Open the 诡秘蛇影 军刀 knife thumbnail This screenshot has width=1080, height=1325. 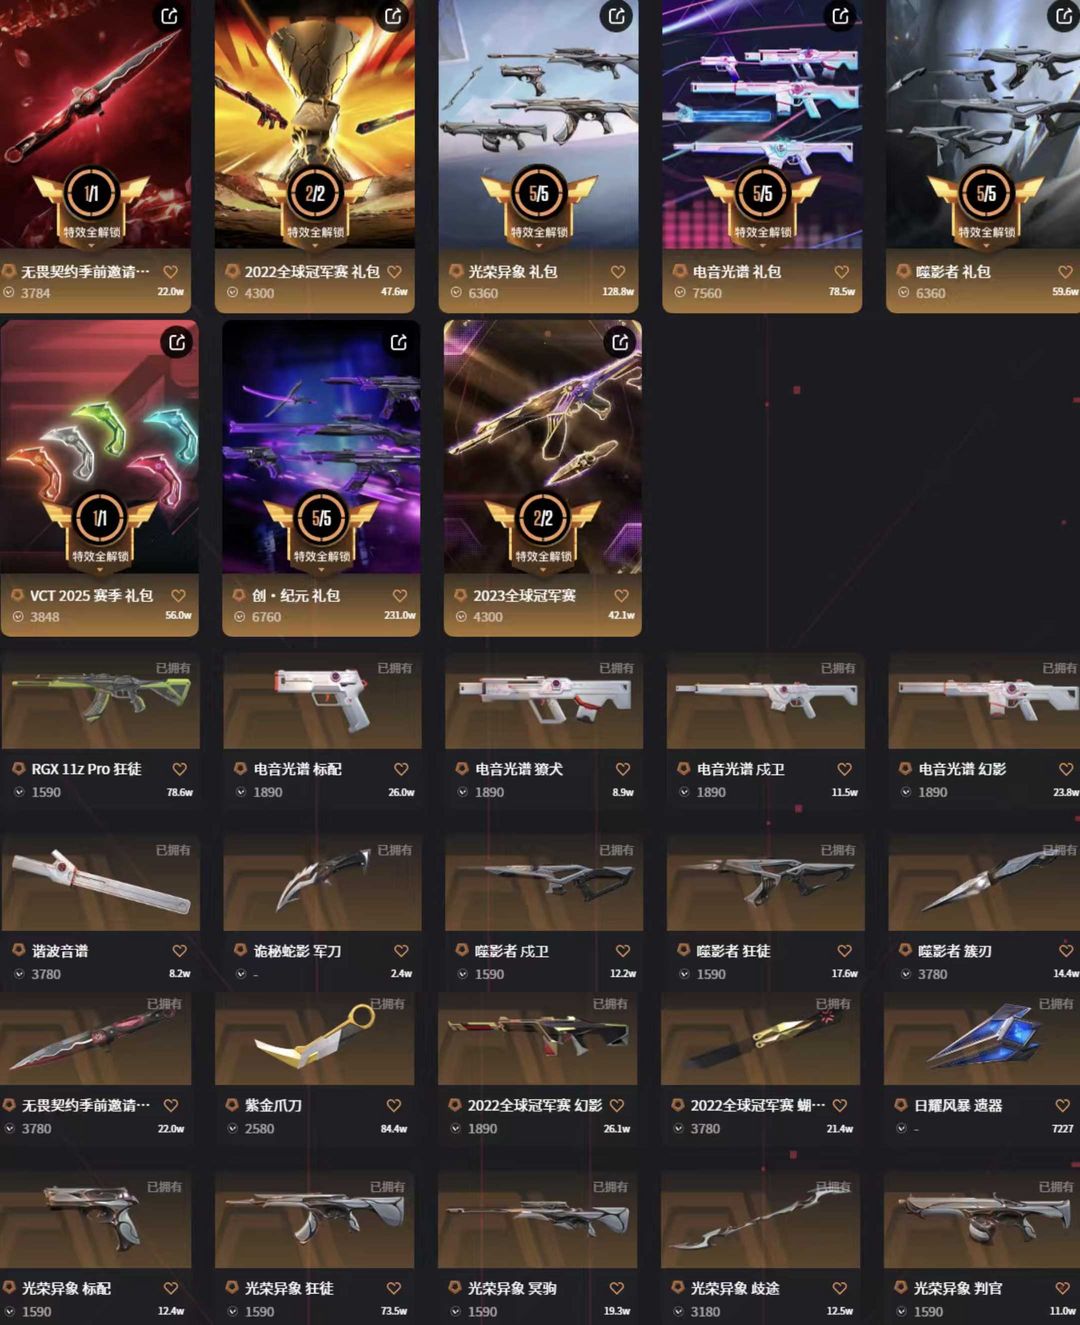[322, 884]
